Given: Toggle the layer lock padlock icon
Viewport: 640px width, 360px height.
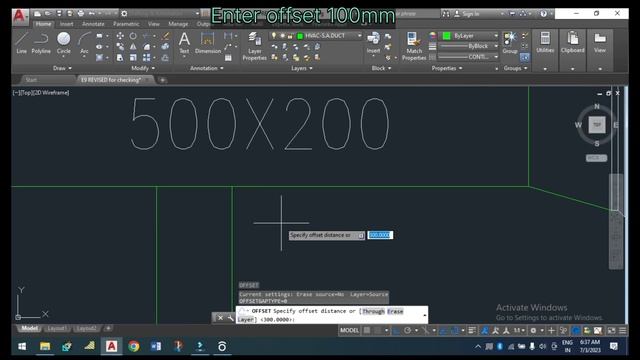Looking at the screenshot, I should [x=290, y=36].
